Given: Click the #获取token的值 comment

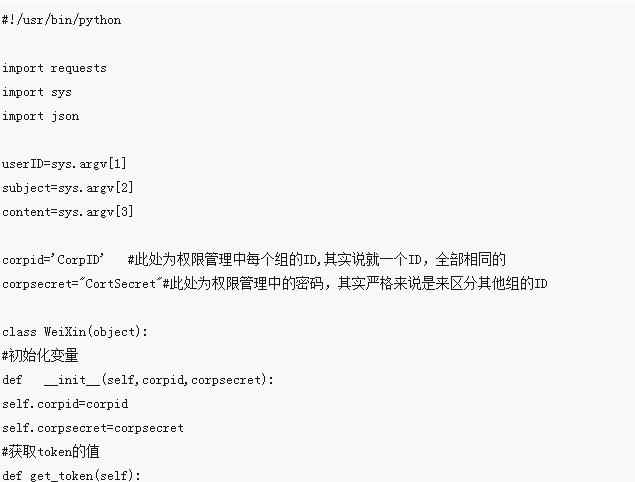Looking at the screenshot, I should click(x=51, y=452).
